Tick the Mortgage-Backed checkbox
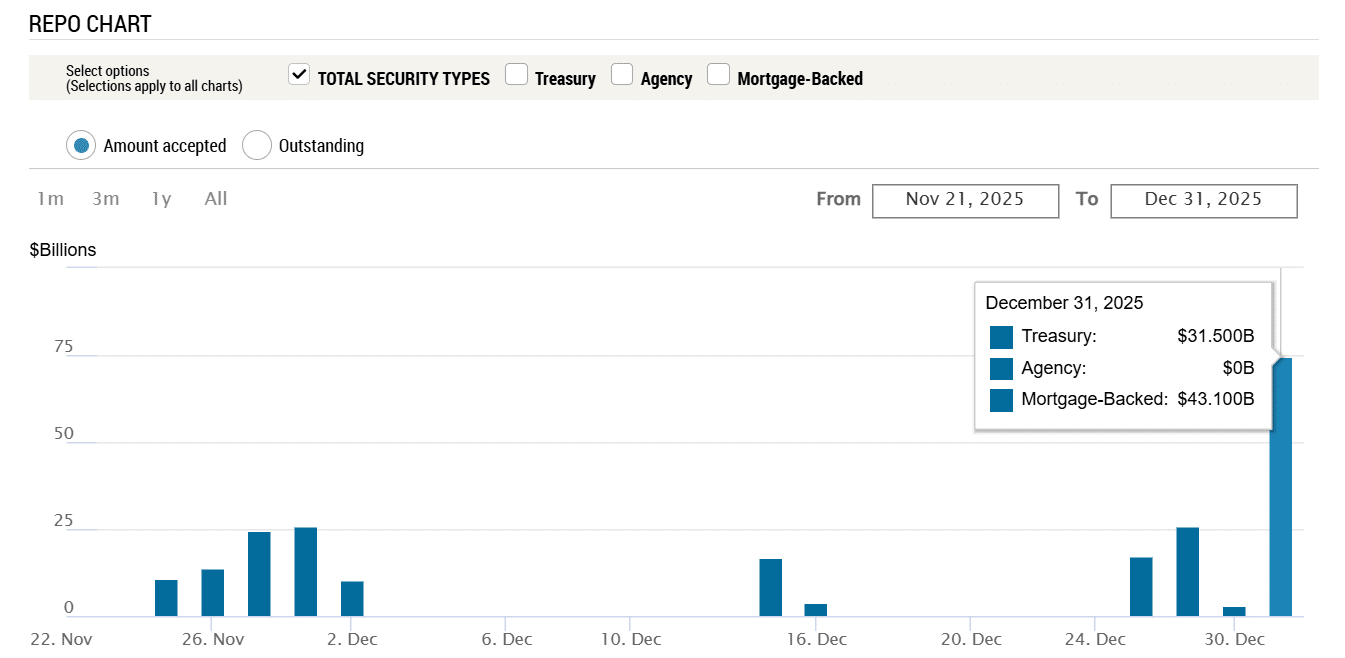 [718, 75]
